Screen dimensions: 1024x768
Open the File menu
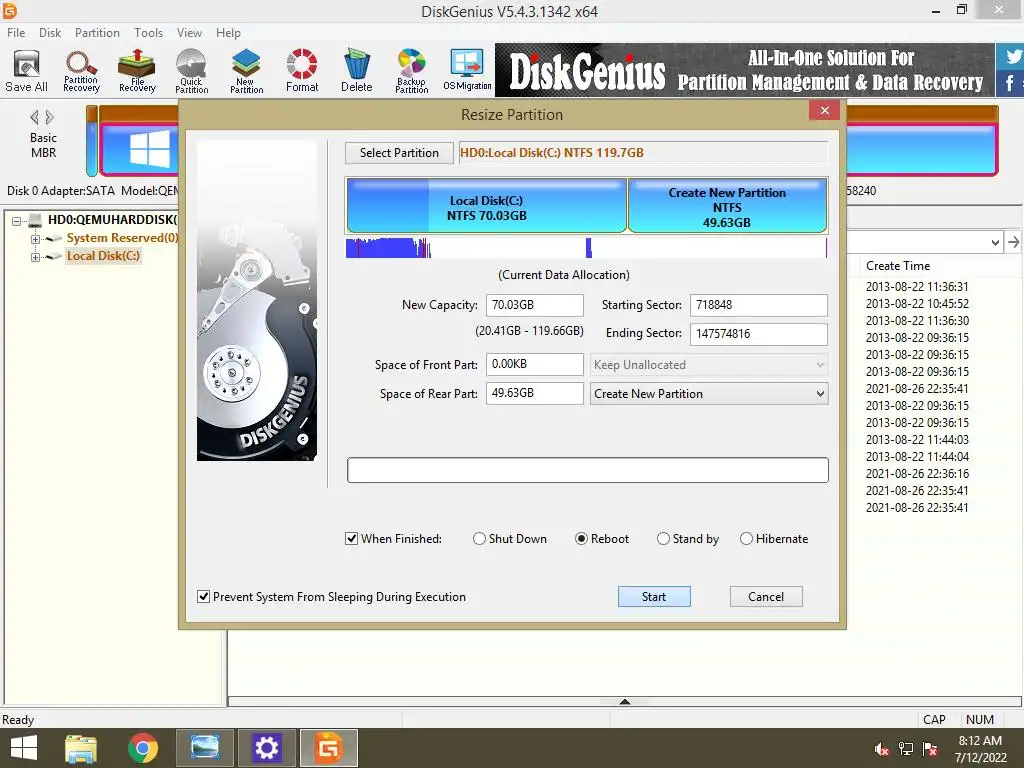click(16, 33)
